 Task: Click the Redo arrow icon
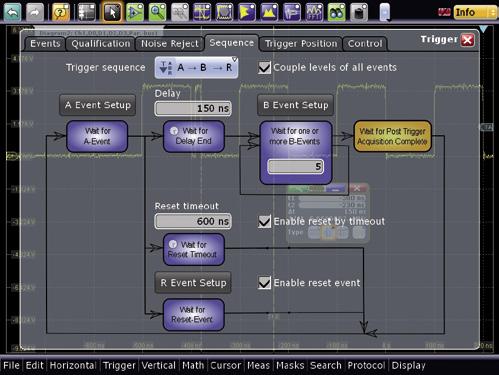(x=35, y=12)
